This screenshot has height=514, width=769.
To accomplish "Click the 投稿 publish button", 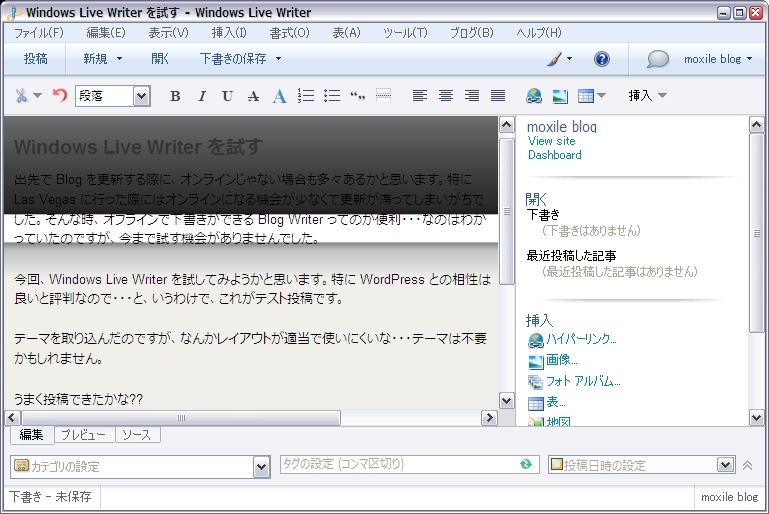I will coord(35,59).
